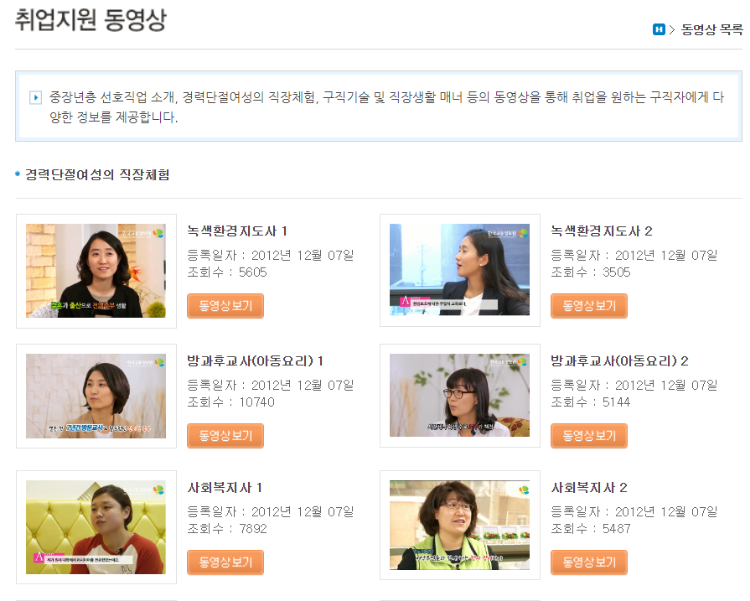
Task: Click the 사회복지사 1 title text
Action: [225, 488]
